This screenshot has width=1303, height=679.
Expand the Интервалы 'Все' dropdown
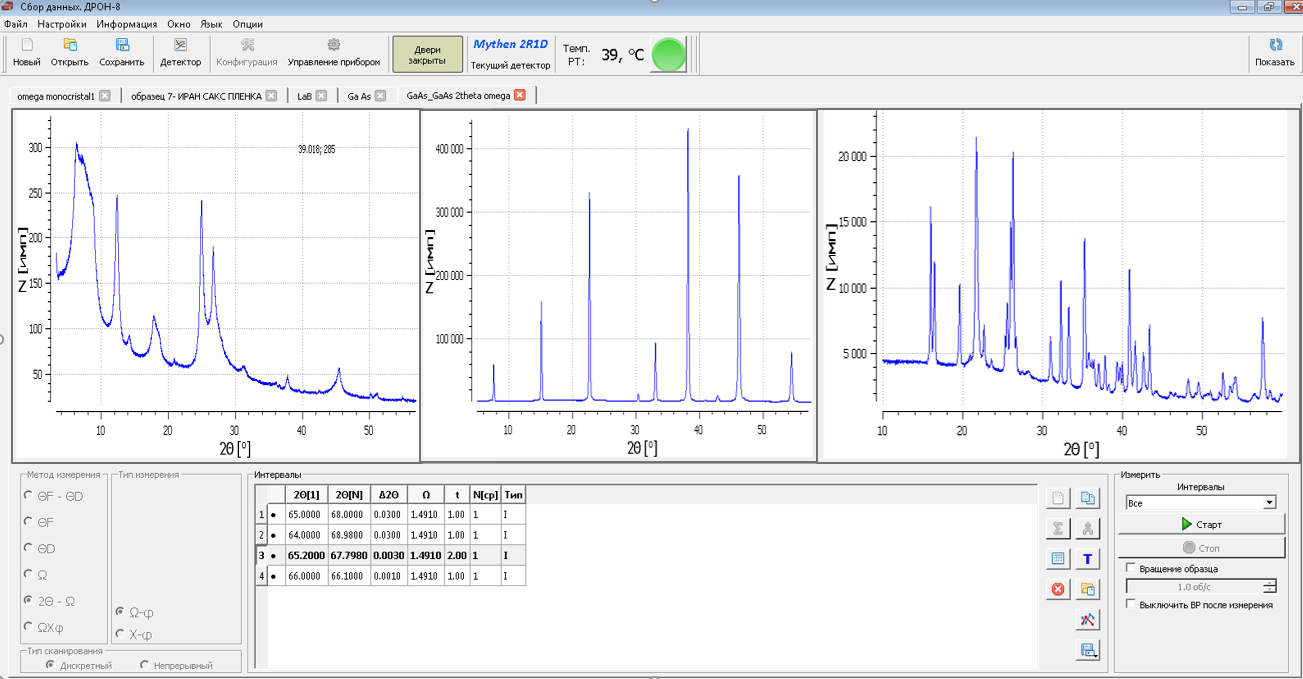(x=1269, y=503)
